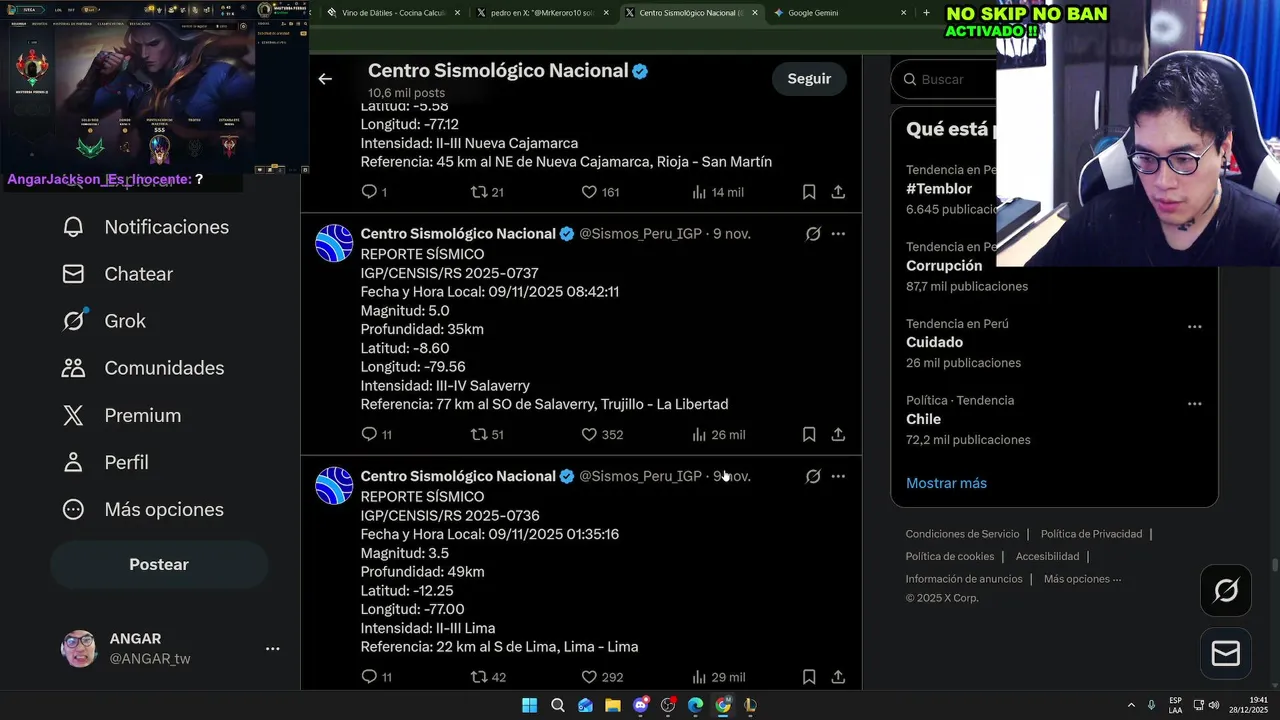View analytics of the post with 26 mil views
The image size is (1280, 720).
click(x=718, y=434)
